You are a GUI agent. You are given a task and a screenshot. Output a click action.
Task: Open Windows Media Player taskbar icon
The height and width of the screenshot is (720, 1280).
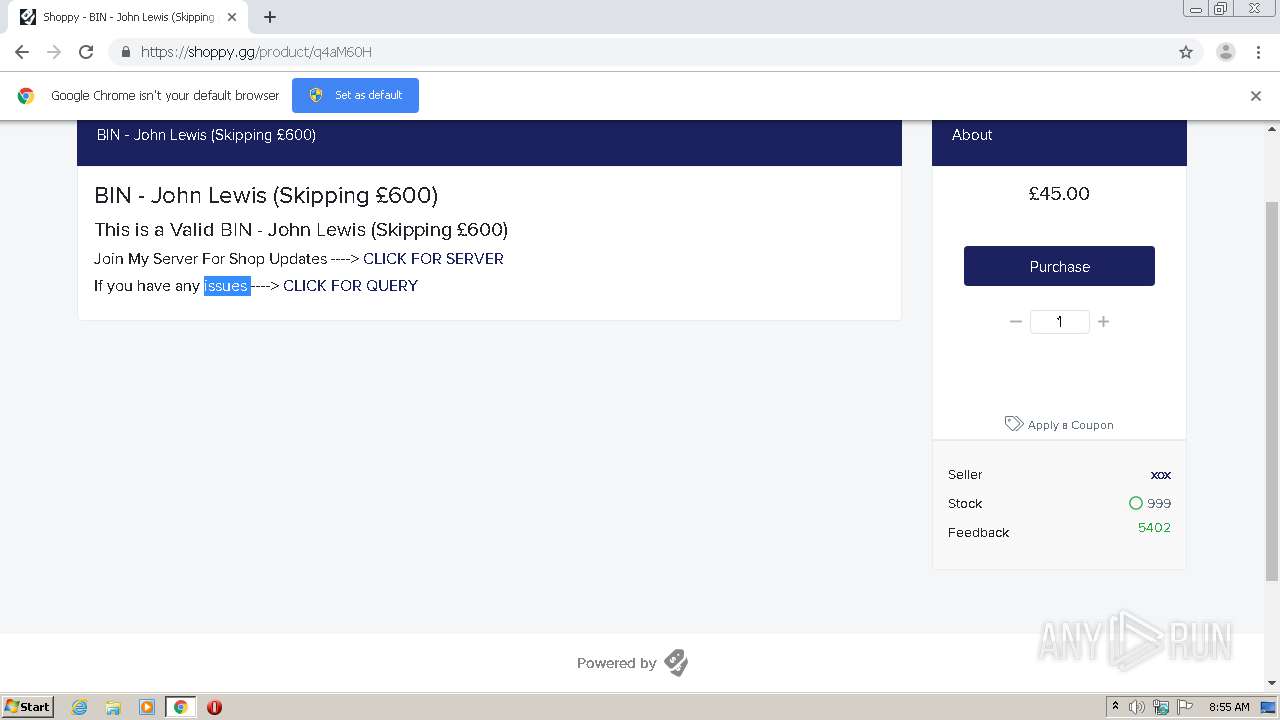[146, 707]
